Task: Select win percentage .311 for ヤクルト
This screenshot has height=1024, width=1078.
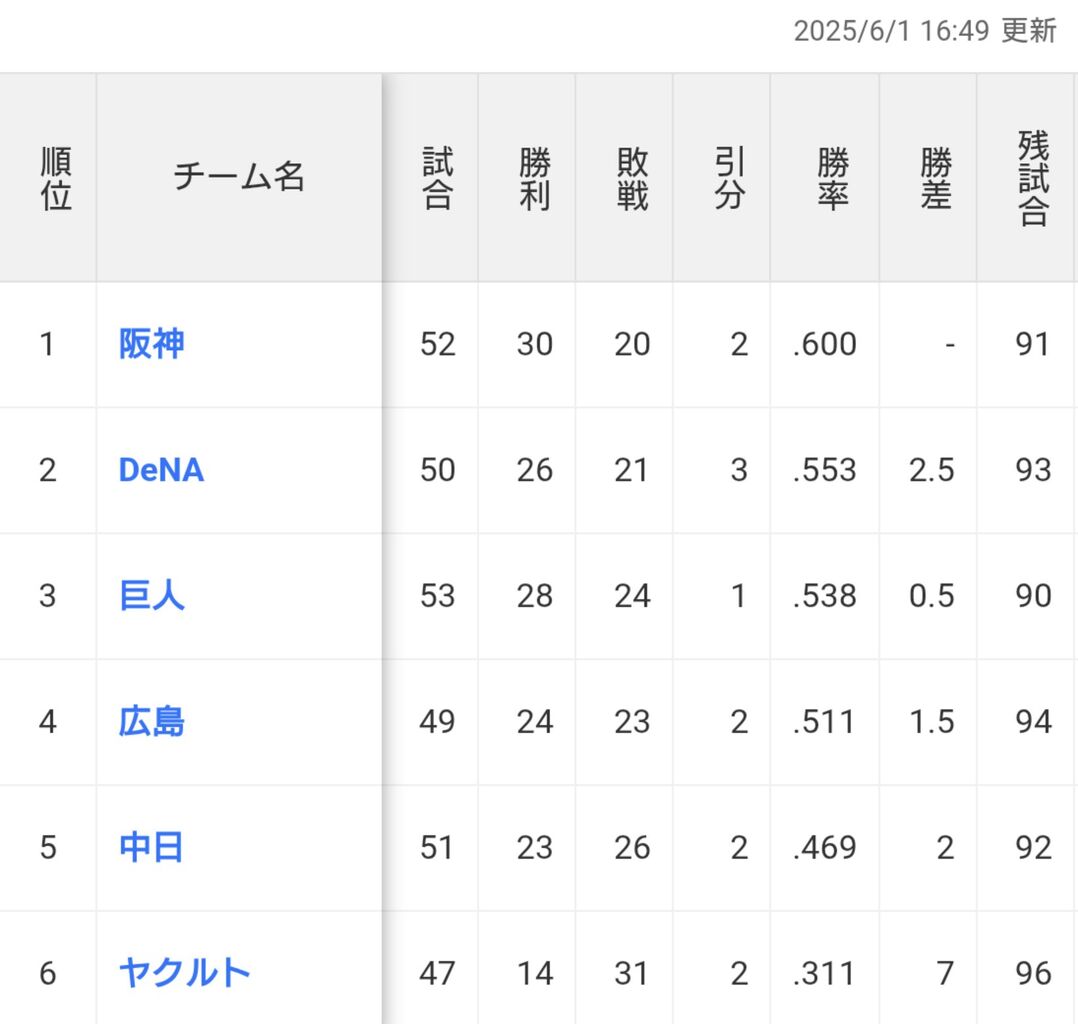Action: click(x=823, y=973)
